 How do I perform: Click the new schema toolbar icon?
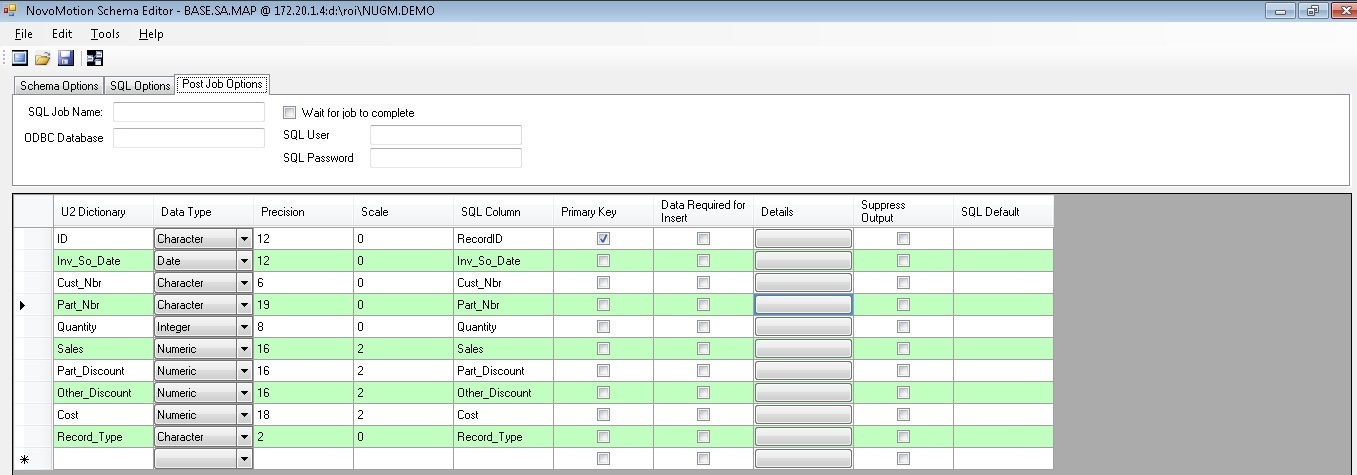point(20,58)
